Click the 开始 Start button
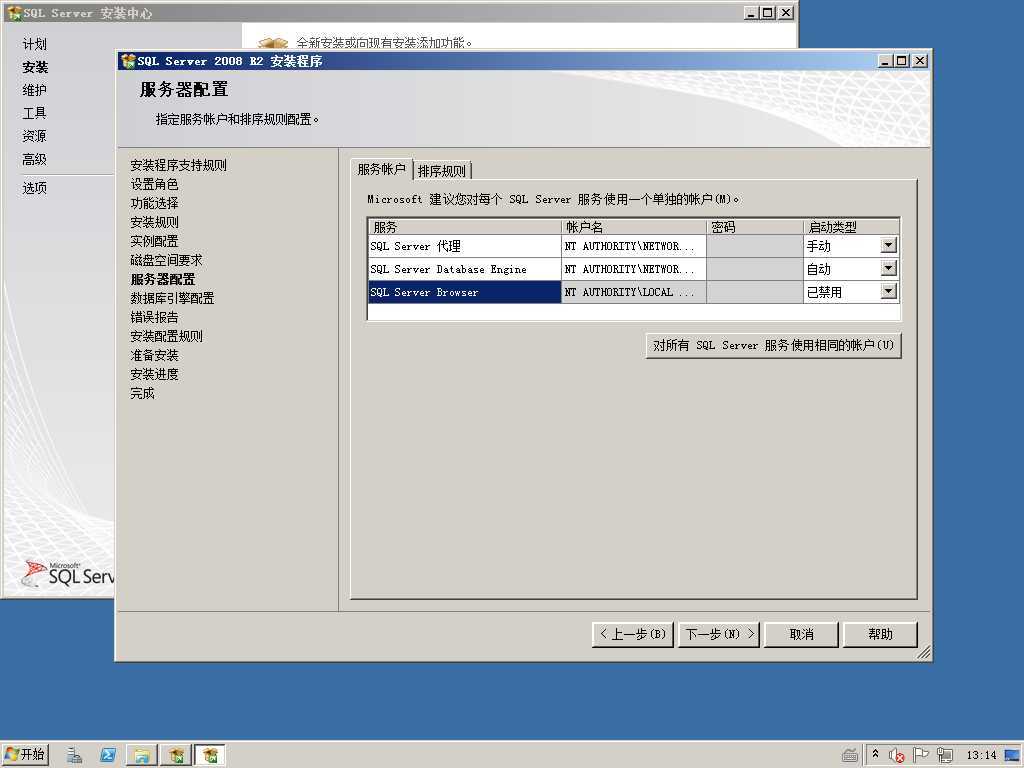This screenshot has height=768, width=1024. pos(25,755)
